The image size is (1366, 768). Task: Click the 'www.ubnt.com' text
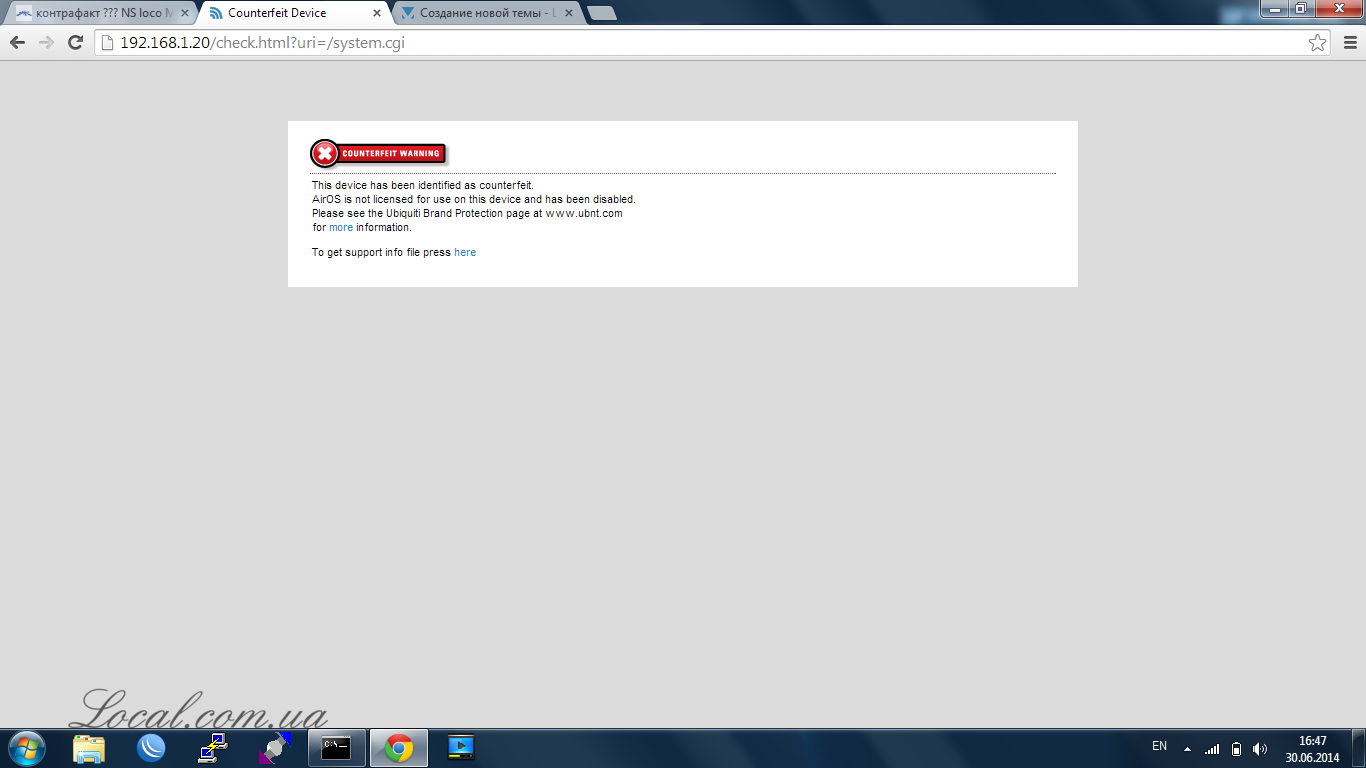[x=584, y=213]
